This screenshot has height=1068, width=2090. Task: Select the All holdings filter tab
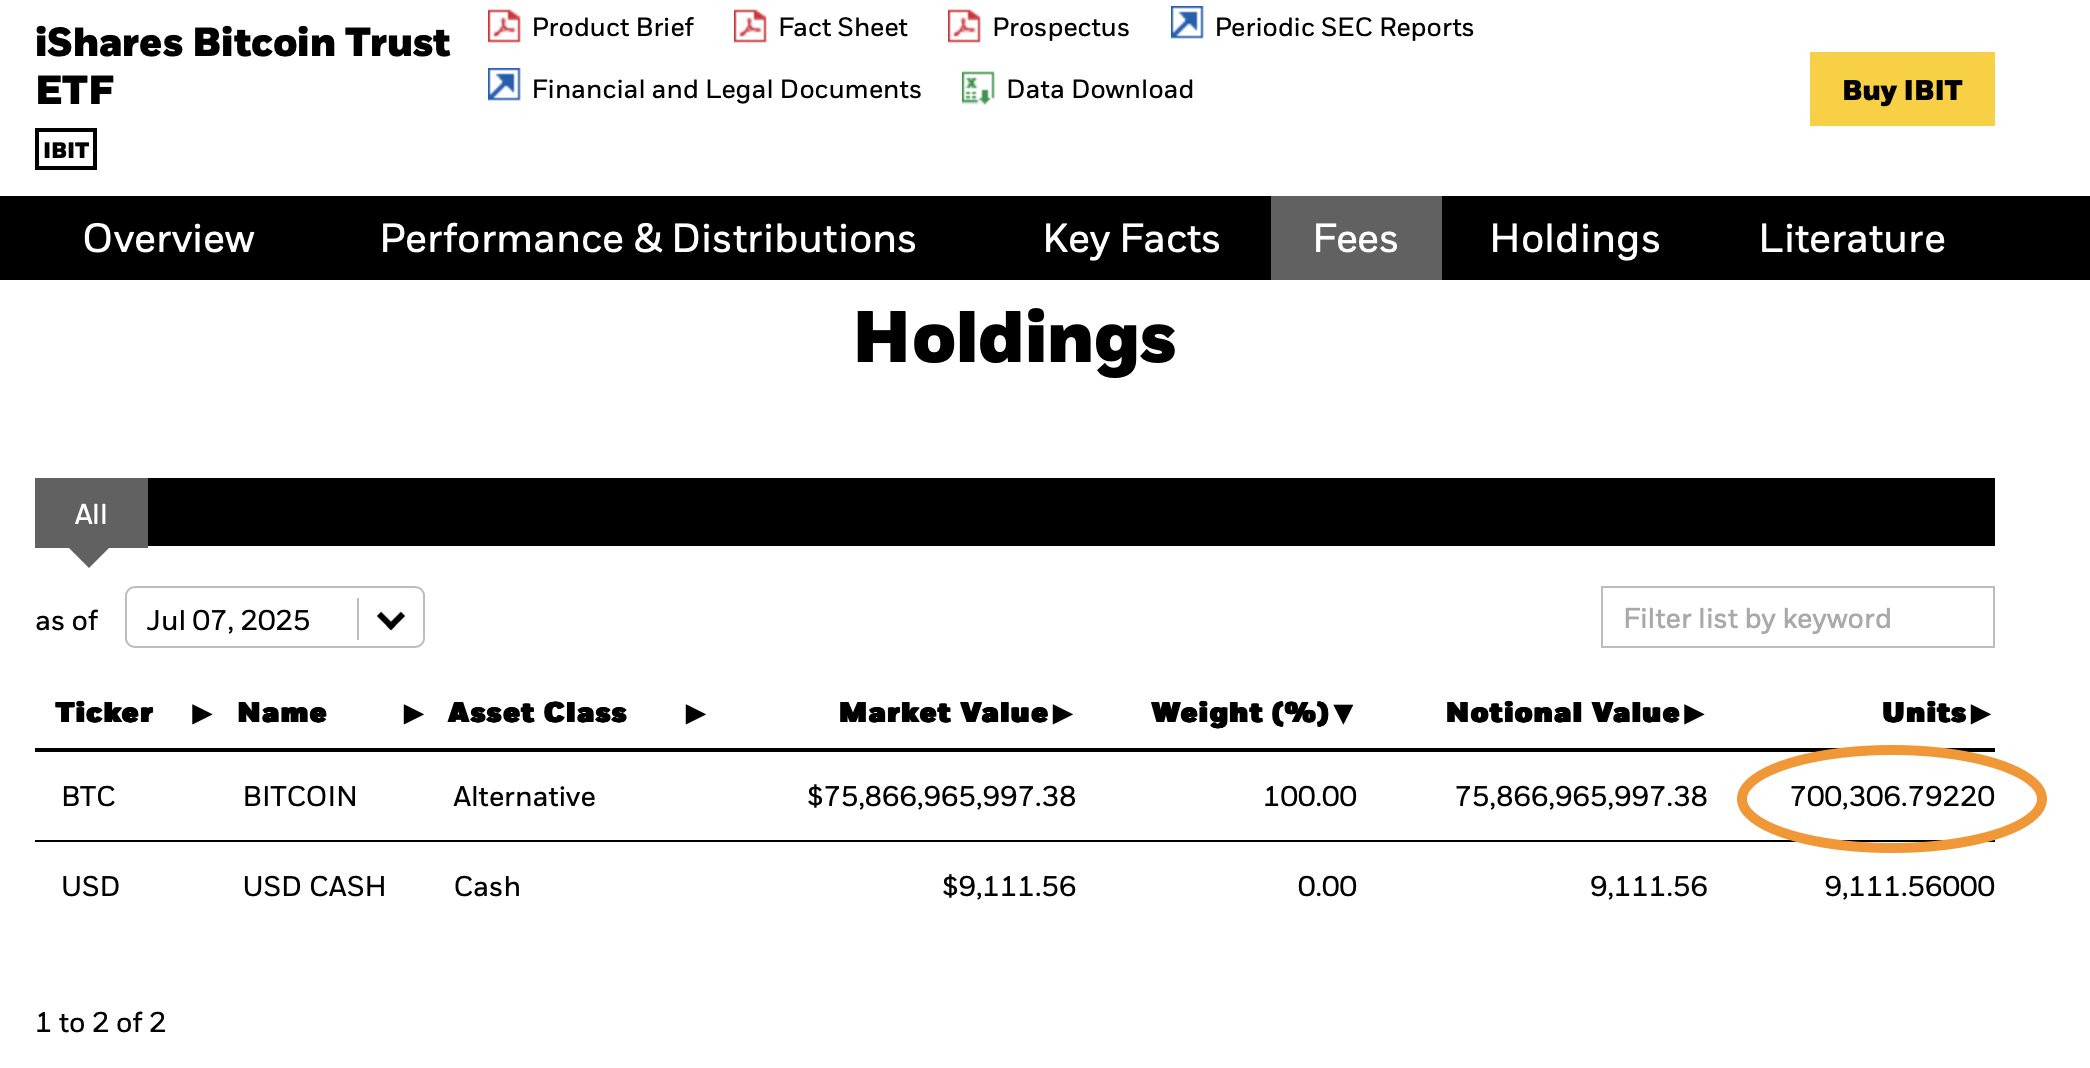tap(91, 514)
